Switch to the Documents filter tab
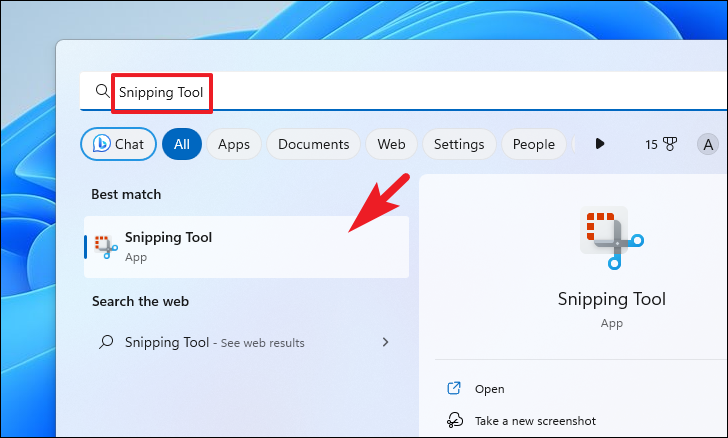This screenshot has width=728, height=438. click(313, 144)
